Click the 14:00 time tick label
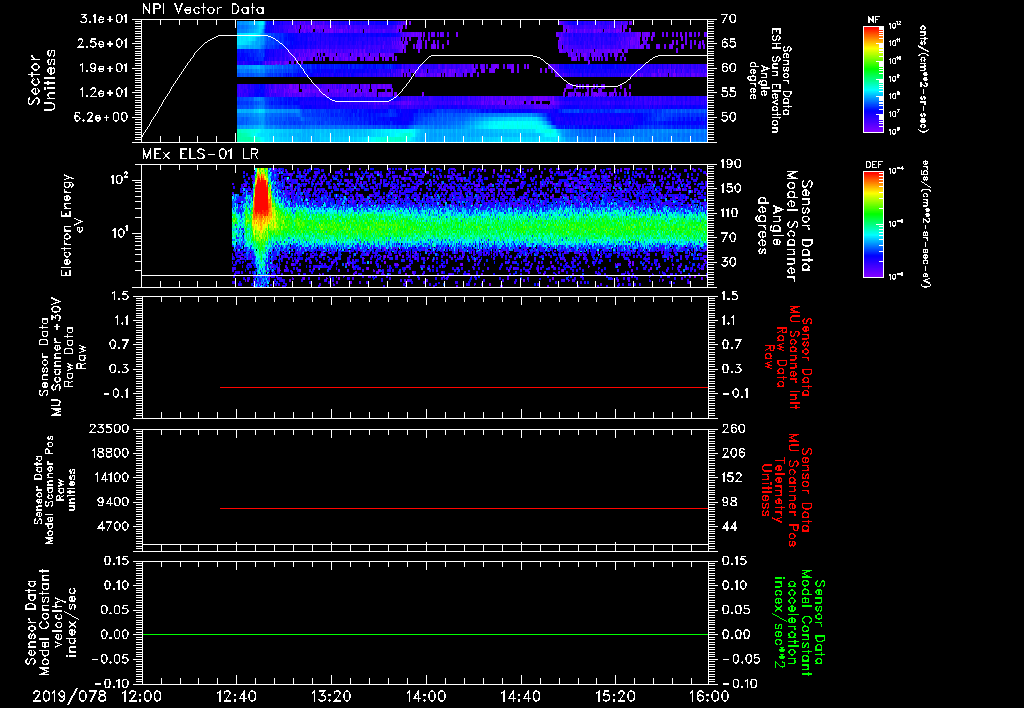 coord(426,697)
